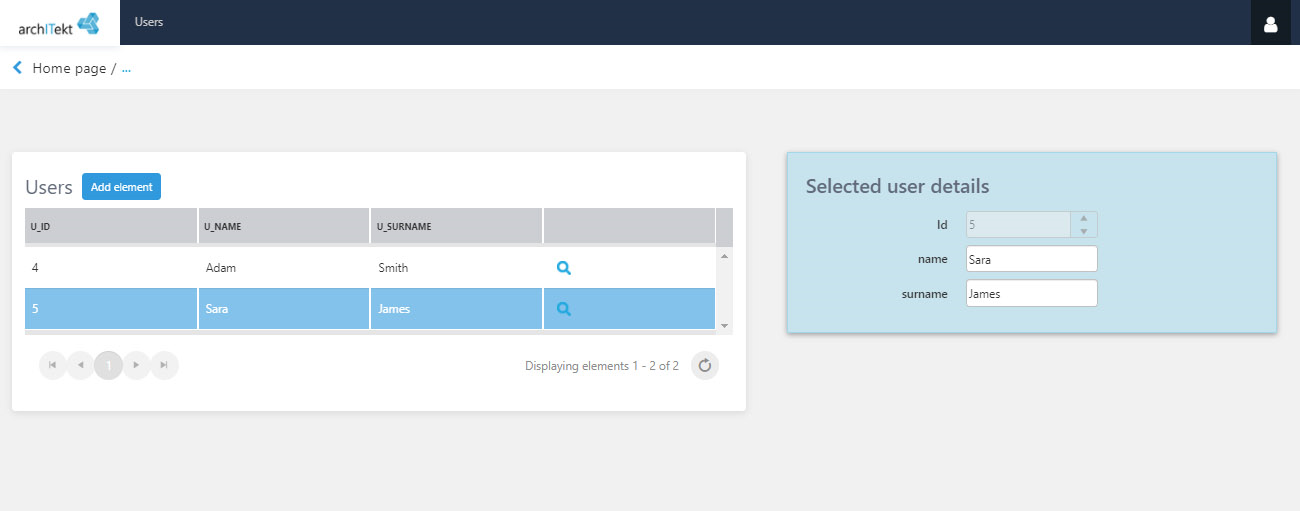Screen dimensions: 1300x511
Task: Click the table scrollbar up arrow
Action: click(x=725, y=256)
